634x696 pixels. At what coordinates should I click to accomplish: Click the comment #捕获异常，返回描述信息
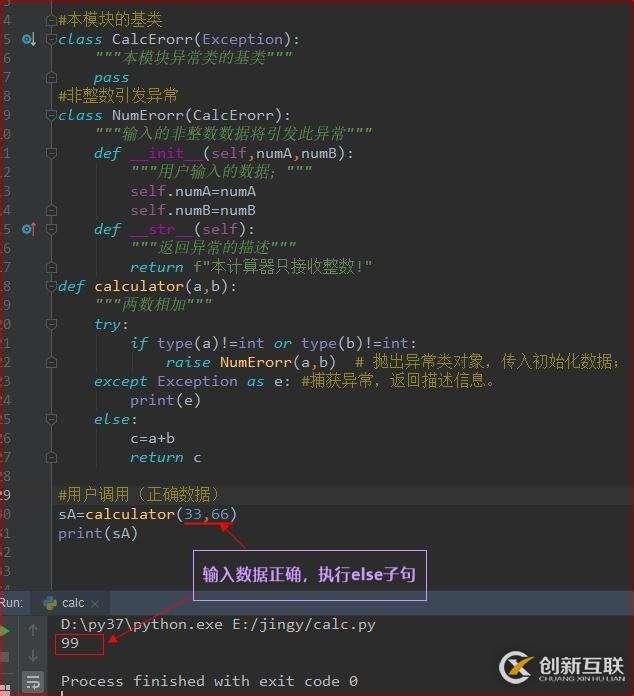click(x=397, y=381)
